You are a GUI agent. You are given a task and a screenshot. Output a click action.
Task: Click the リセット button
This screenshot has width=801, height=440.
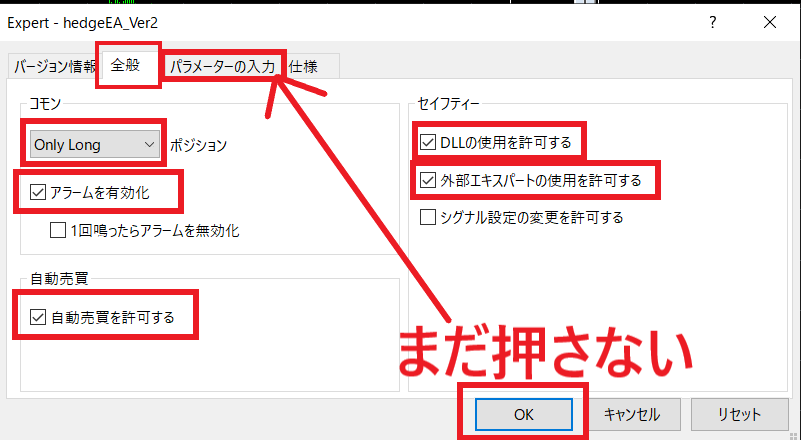[739, 414]
